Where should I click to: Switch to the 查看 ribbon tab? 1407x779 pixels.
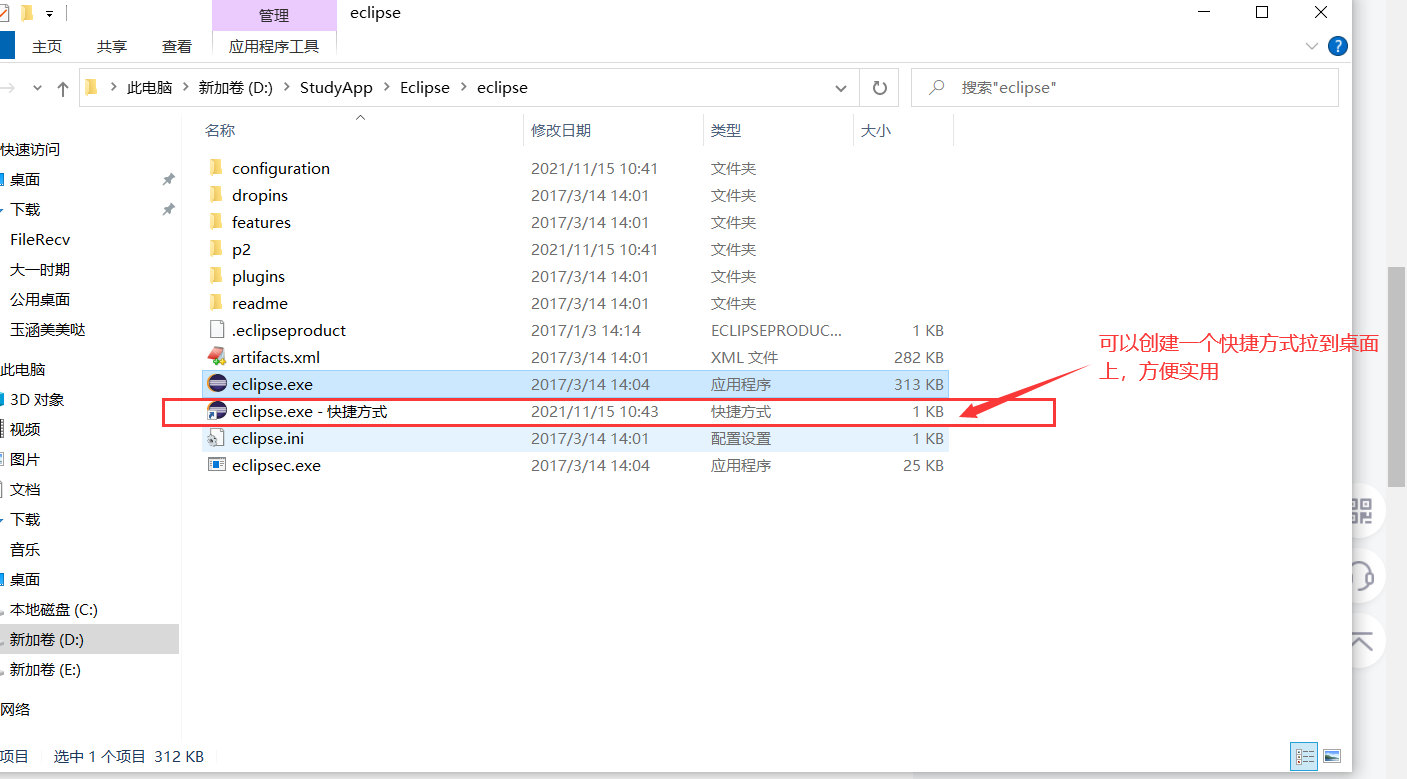(x=177, y=45)
